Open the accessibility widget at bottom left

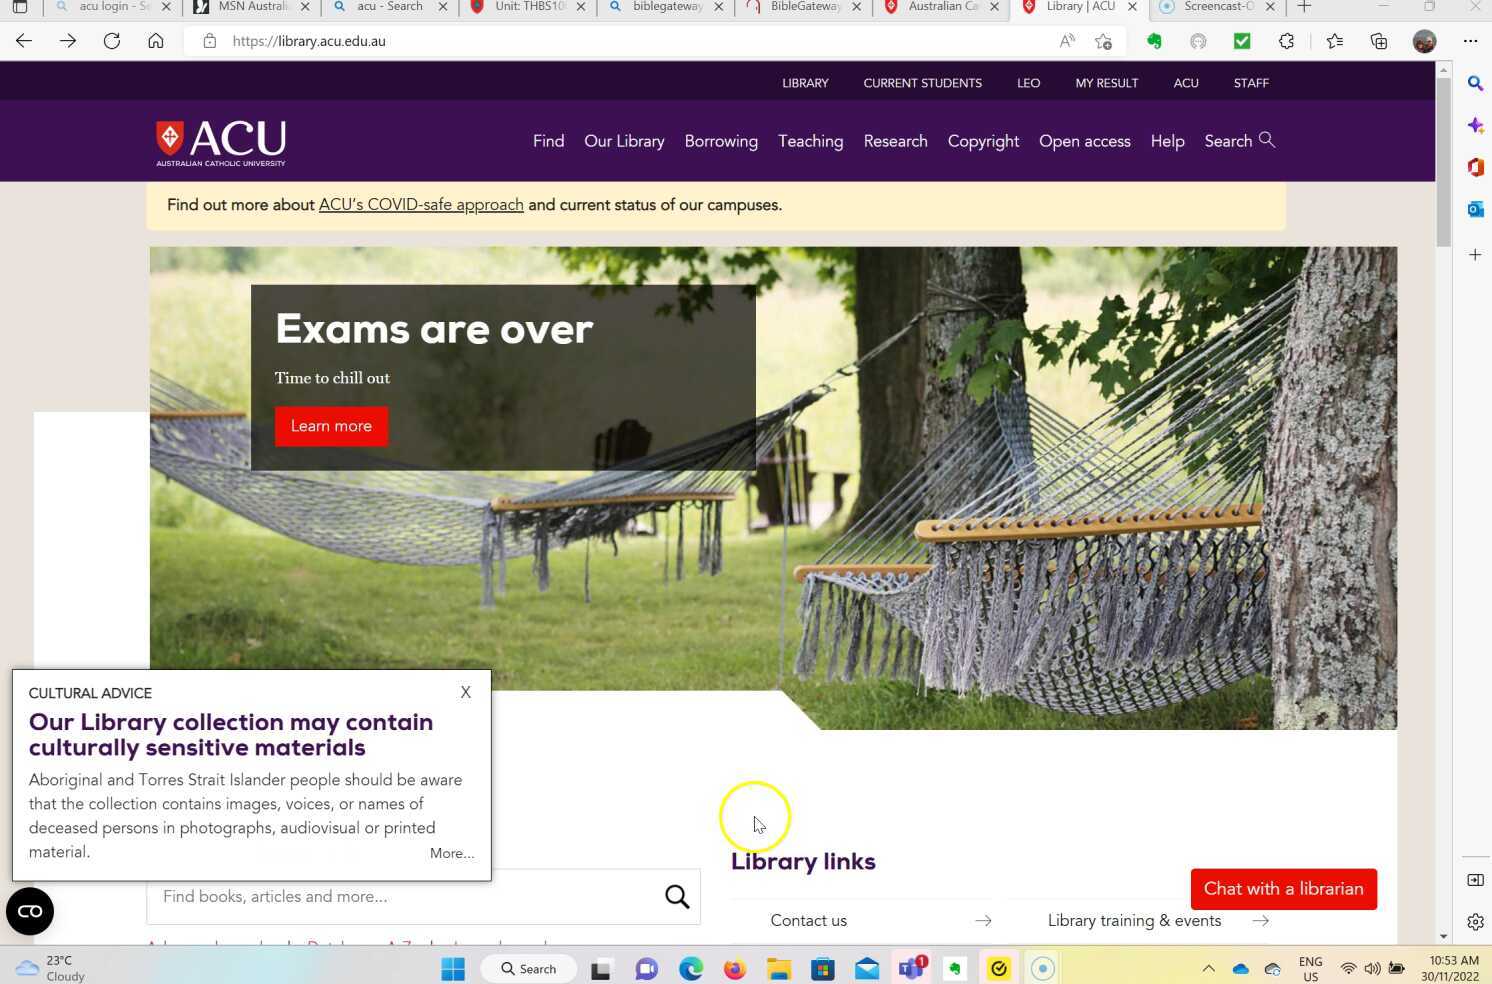click(x=29, y=911)
